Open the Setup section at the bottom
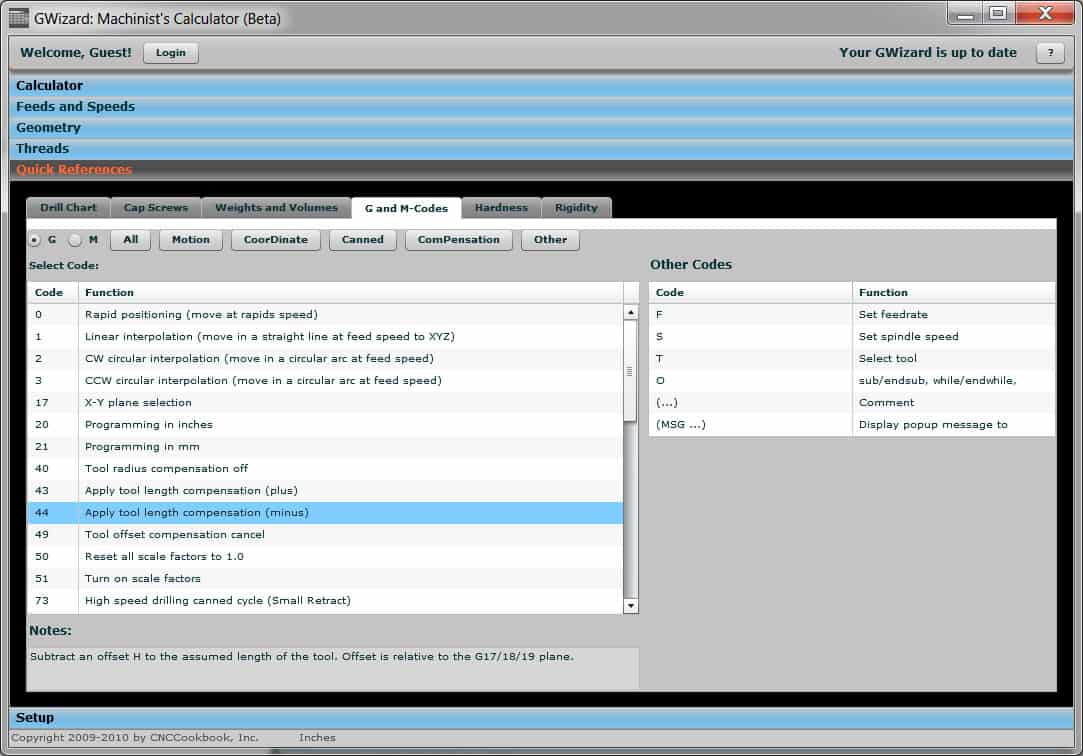This screenshot has width=1083, height=756. point(35,717)
